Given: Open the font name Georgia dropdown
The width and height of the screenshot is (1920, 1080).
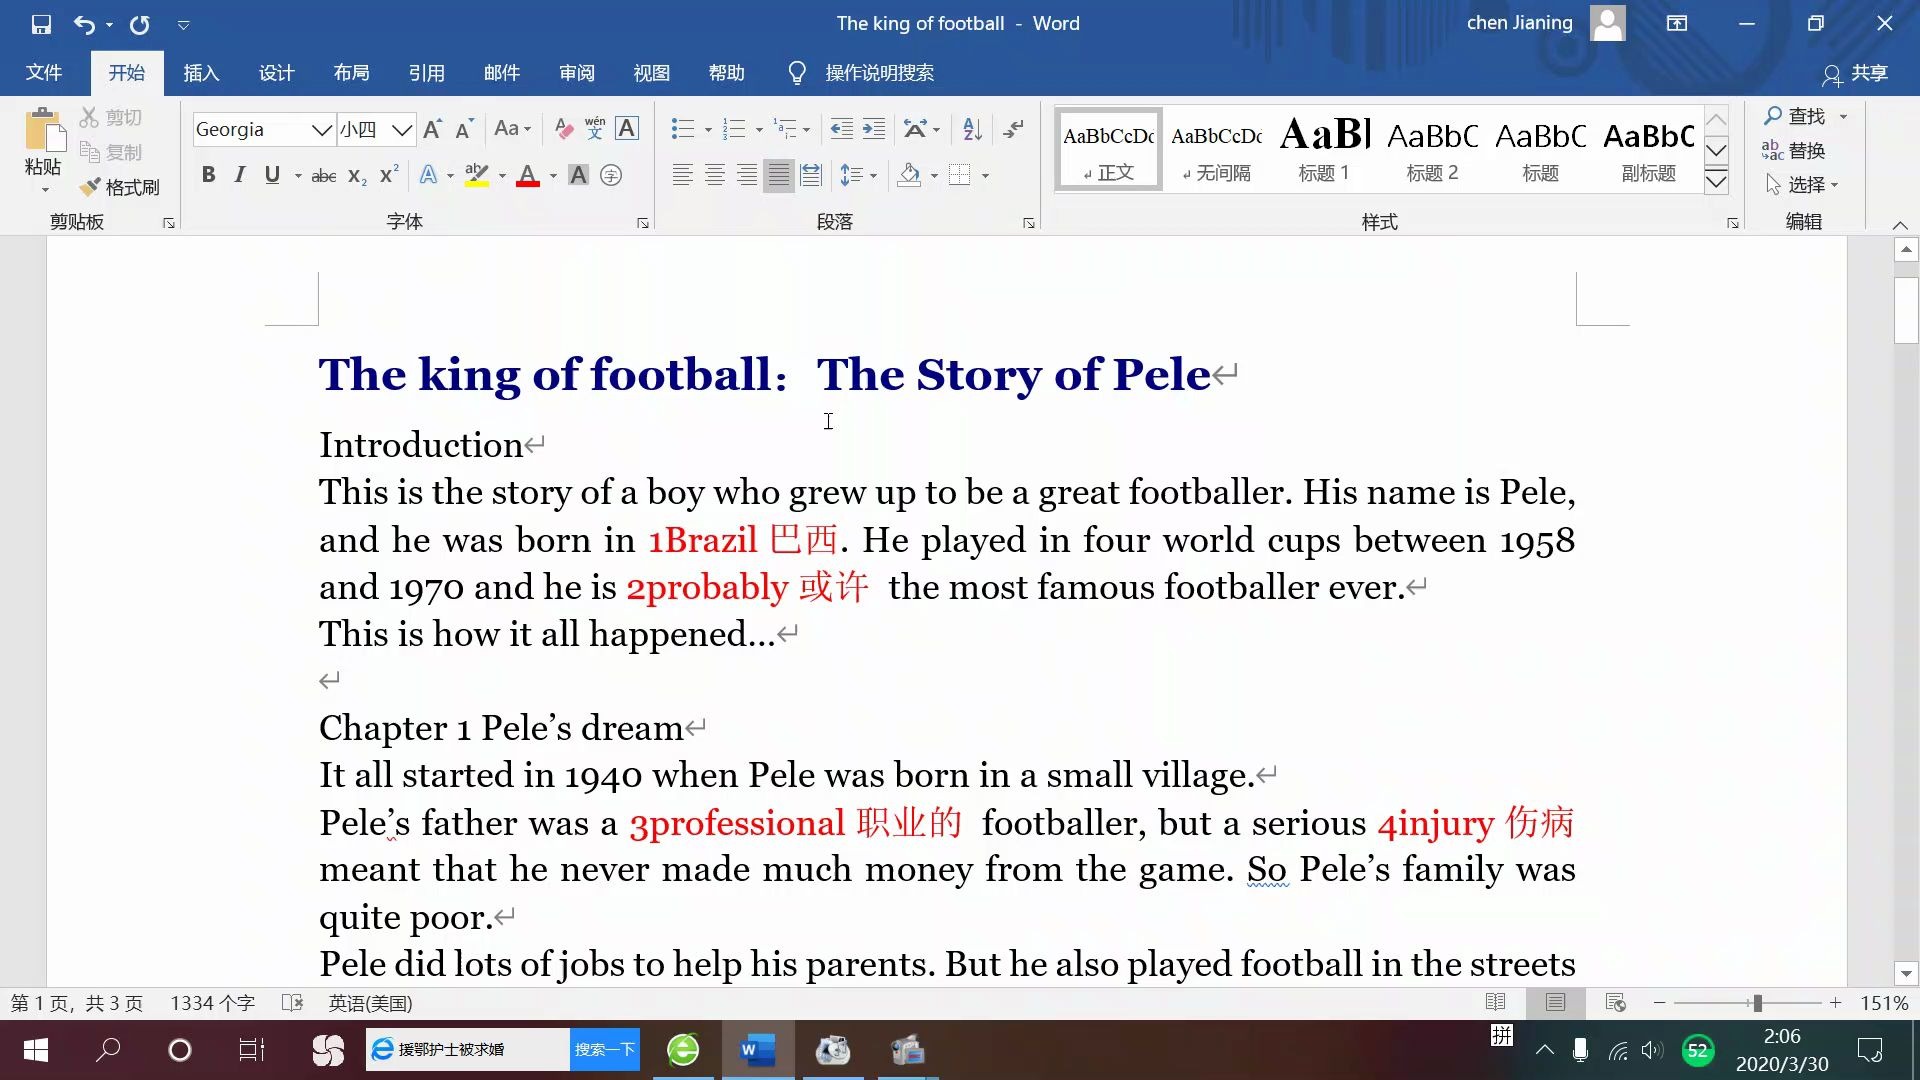Looking at the screenshot, I should pyautogui.click(x=321, y=130).
